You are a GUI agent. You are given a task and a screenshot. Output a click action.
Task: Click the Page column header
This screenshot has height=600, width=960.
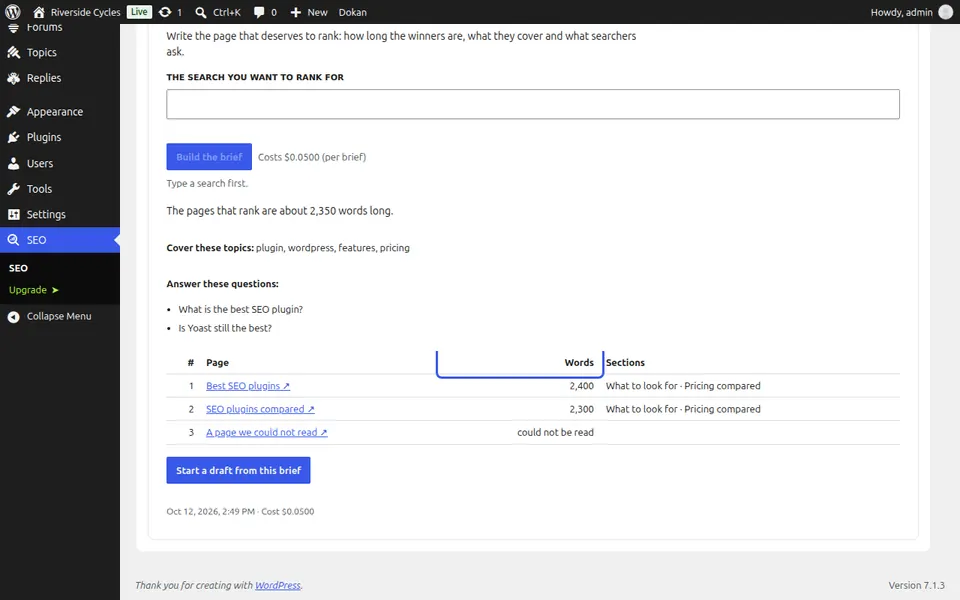point(217,362)
